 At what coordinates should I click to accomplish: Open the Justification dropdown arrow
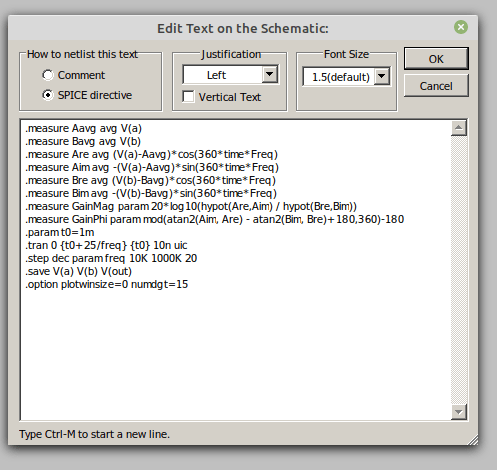[269, 74]
